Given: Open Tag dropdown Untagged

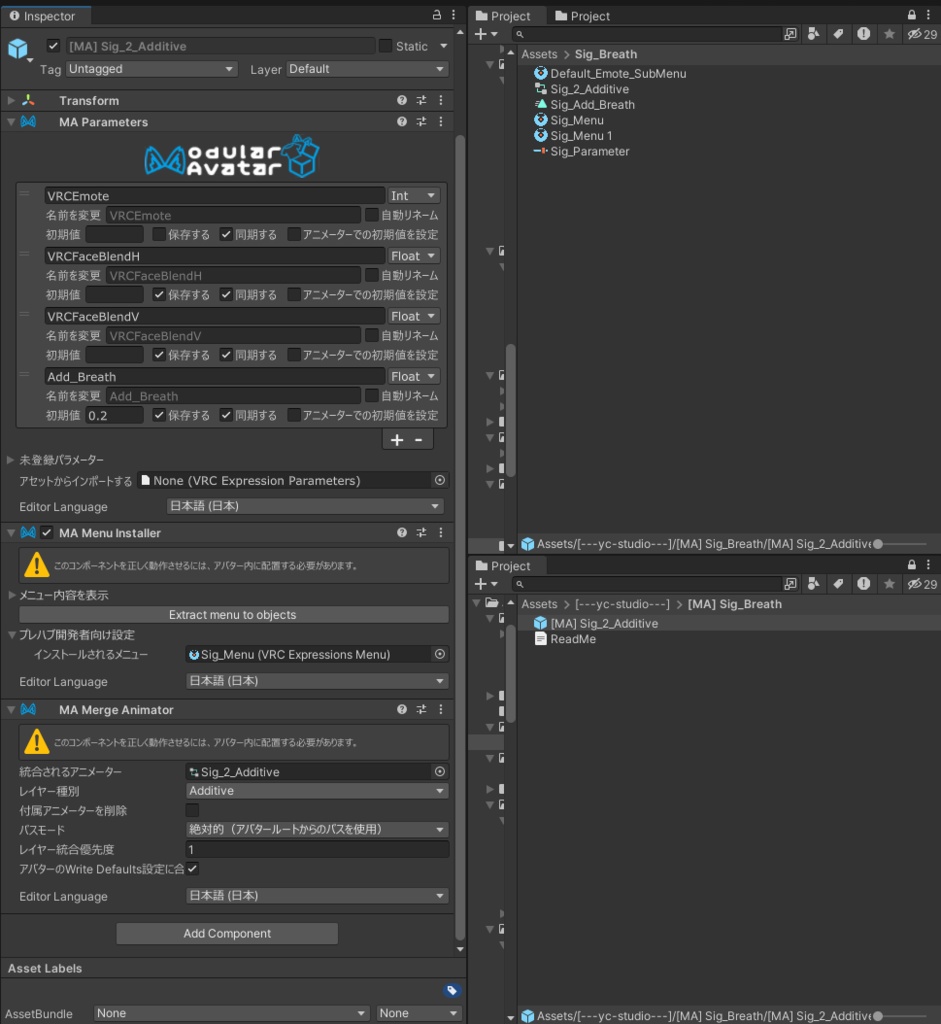Looking at the screenshot, I should tap(151, 69).
